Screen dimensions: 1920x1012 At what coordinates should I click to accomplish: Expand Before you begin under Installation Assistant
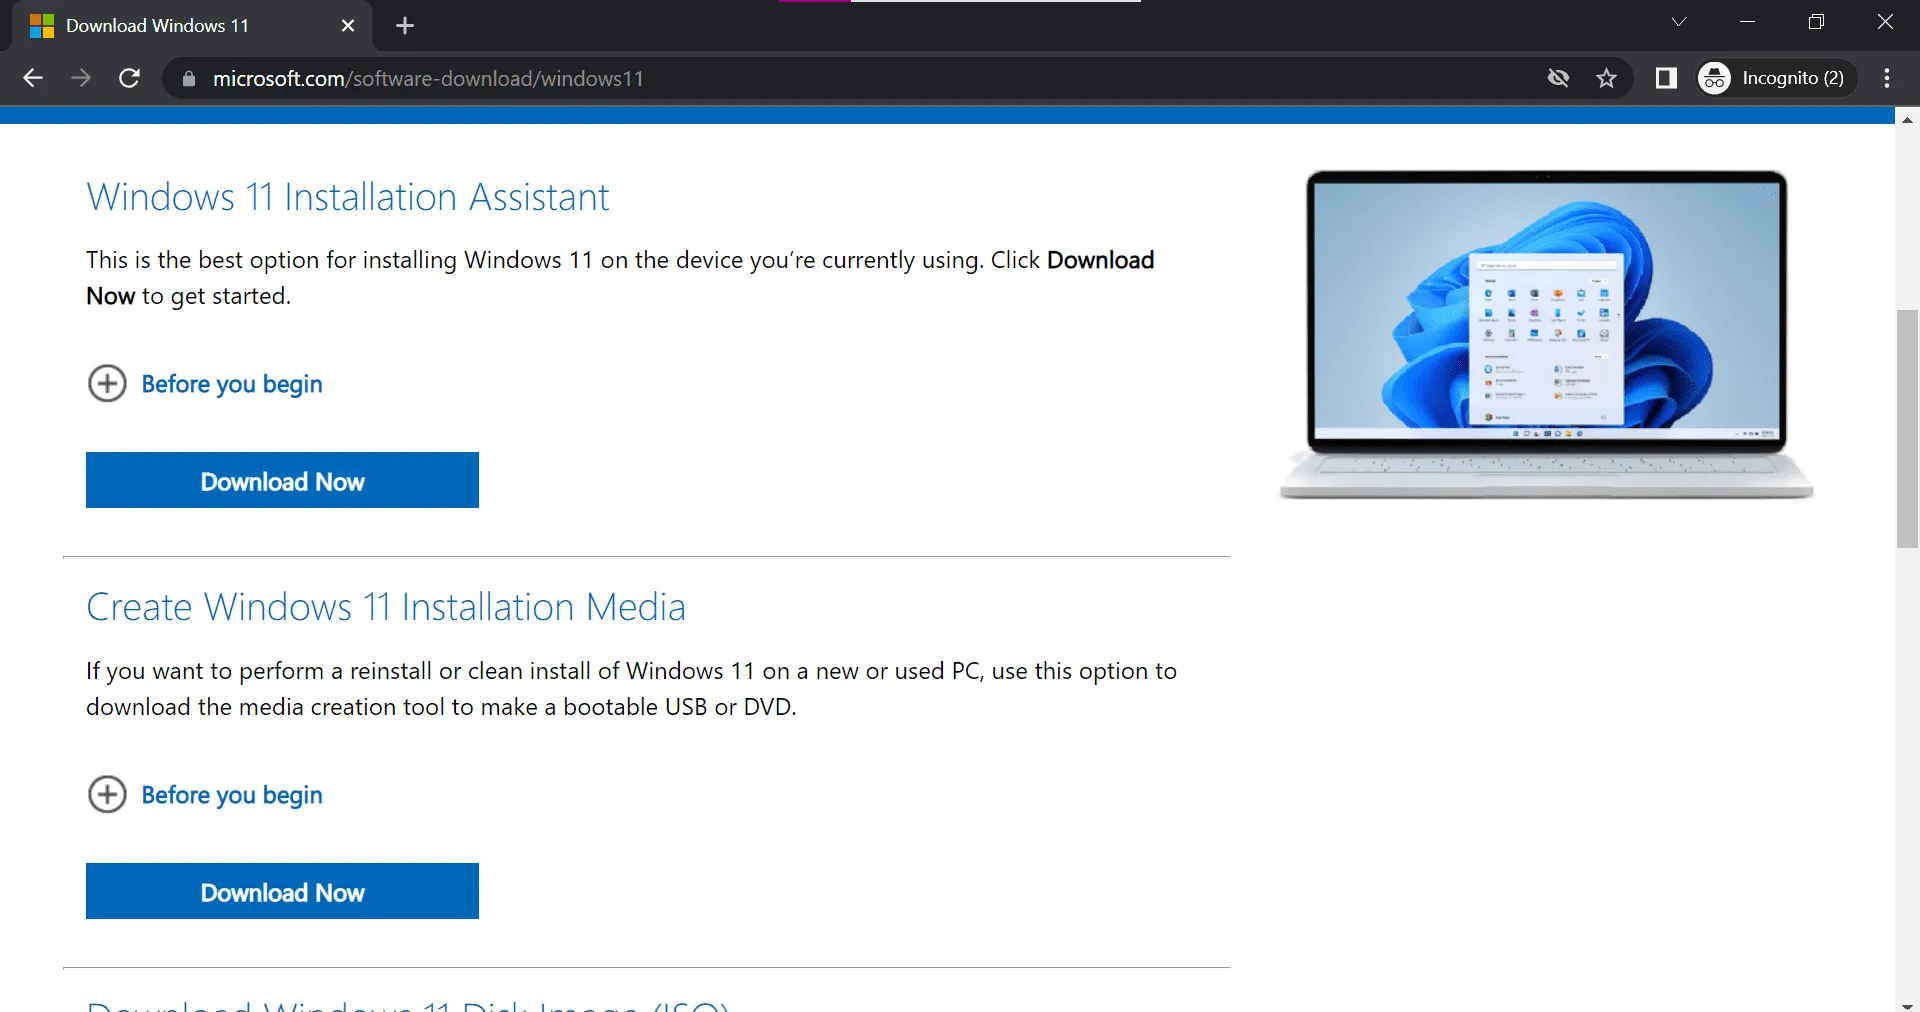coord(206,384)
